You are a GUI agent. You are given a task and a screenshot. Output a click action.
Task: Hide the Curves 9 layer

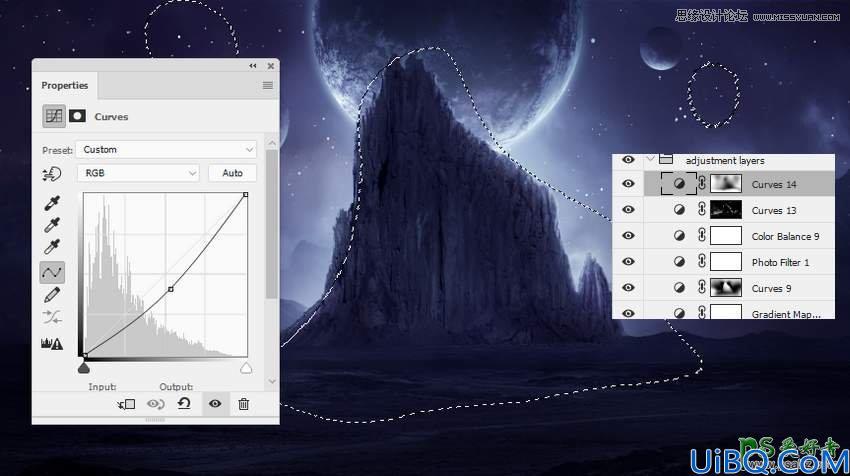628,288
